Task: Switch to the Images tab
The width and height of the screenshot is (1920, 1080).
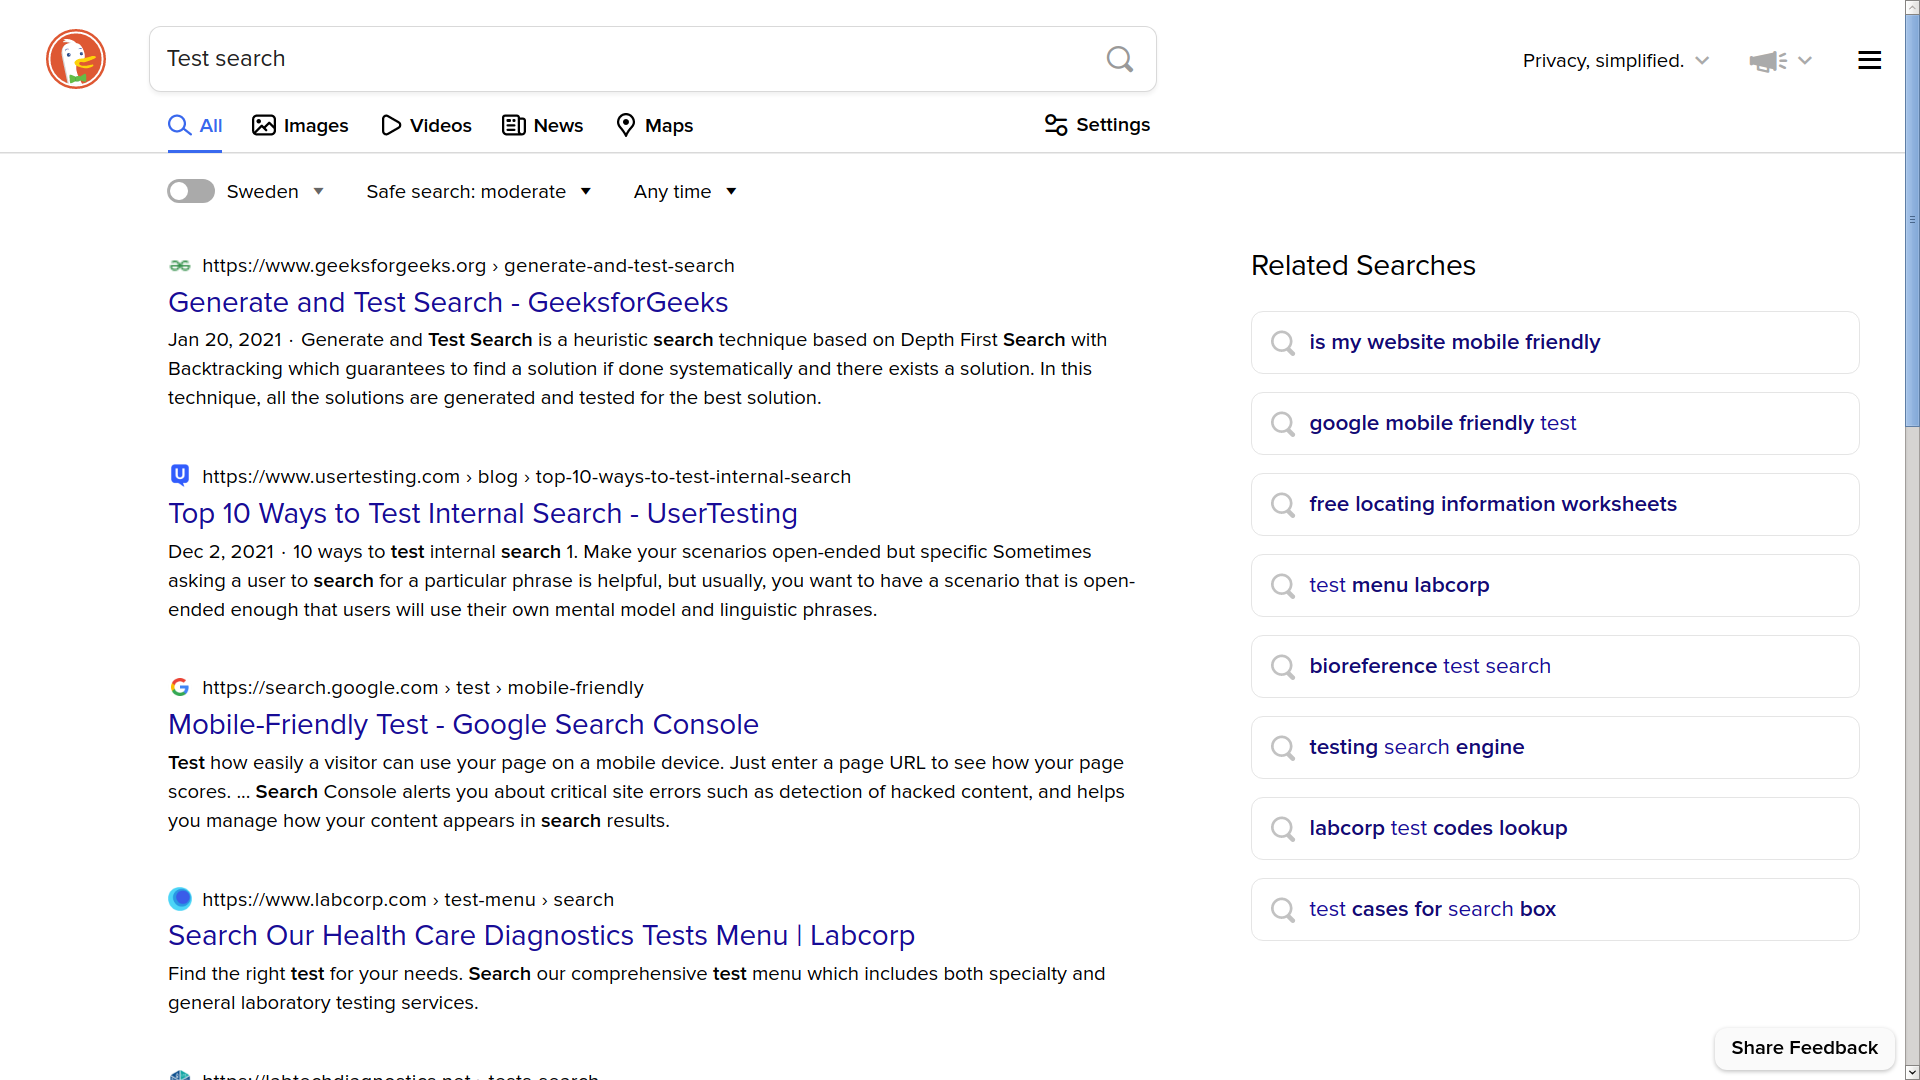Action: [x=300, y=125]
